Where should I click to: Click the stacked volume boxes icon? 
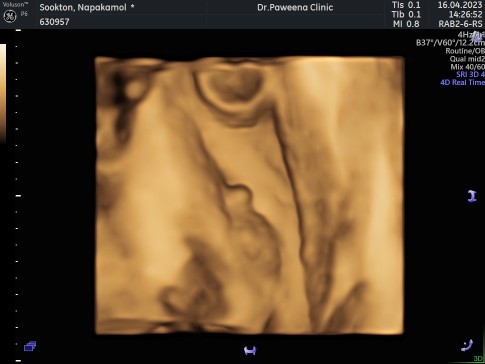(30, 346)
